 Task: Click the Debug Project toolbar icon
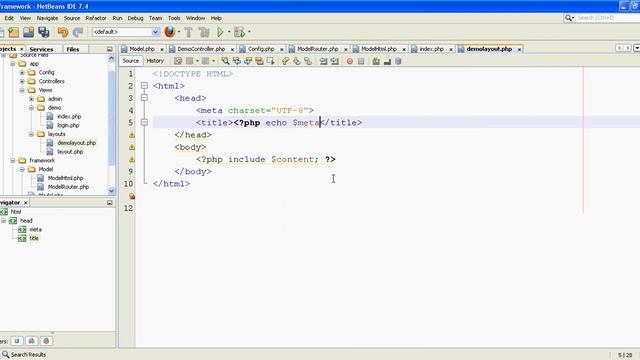click(240, 32)
